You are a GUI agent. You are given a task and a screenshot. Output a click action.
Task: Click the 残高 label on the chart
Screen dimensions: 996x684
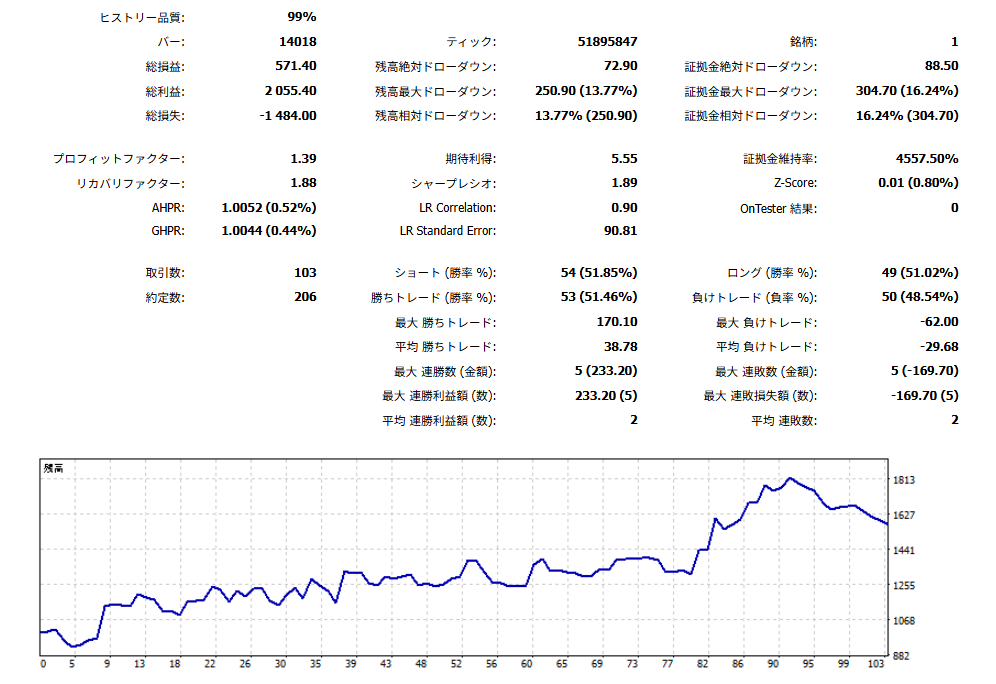coord(53,468)
